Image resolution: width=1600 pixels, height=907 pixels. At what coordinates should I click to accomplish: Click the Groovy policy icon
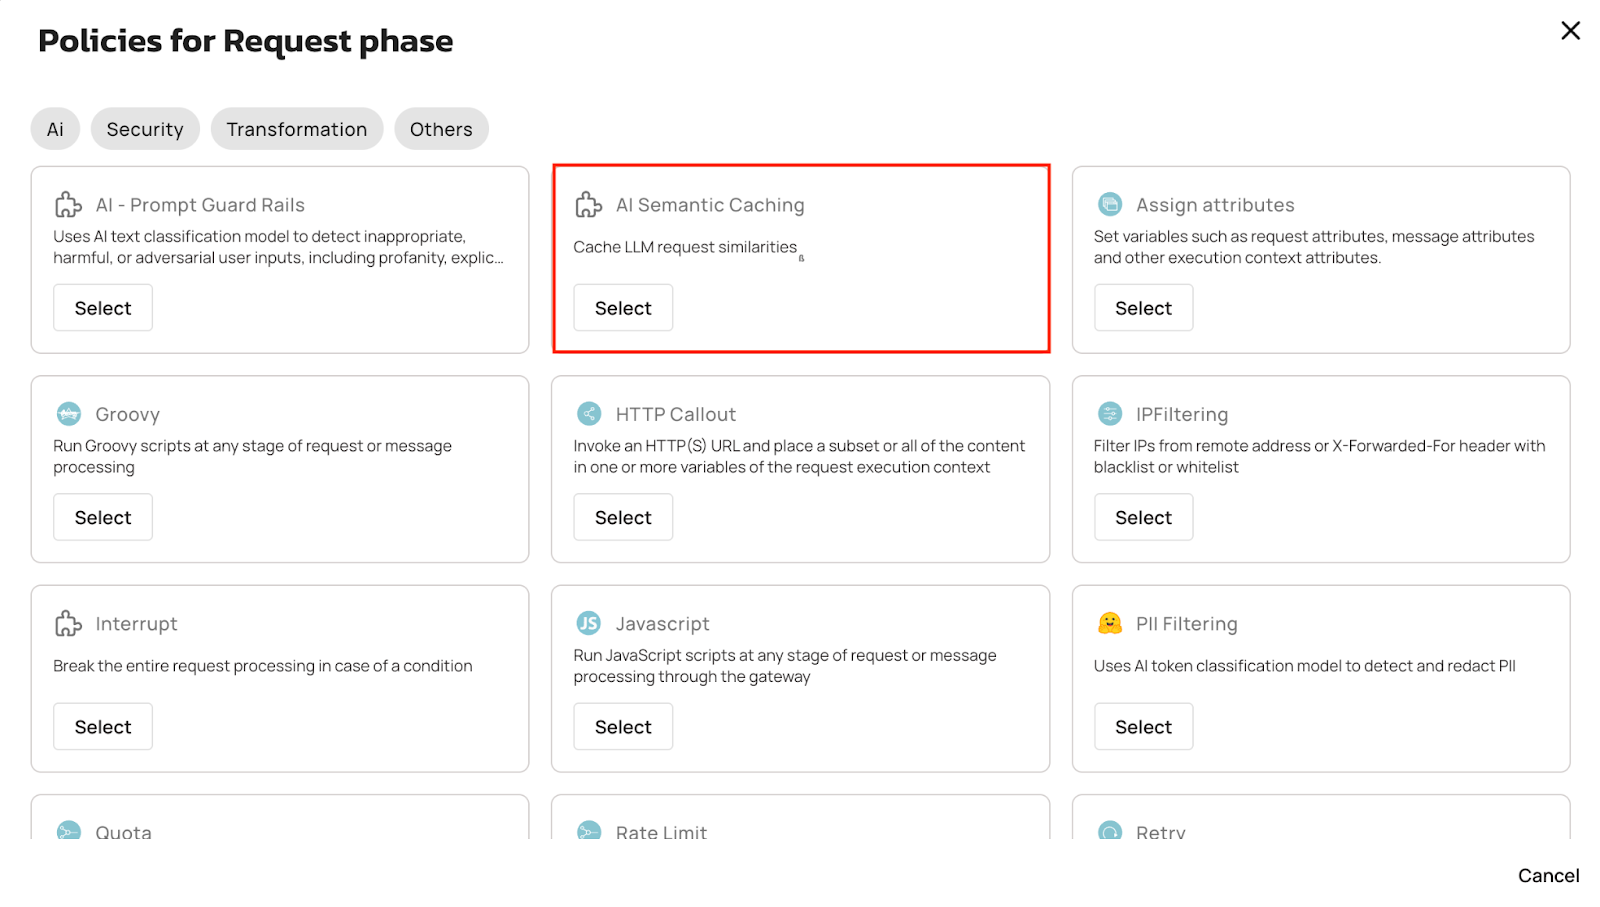[69, 414]
